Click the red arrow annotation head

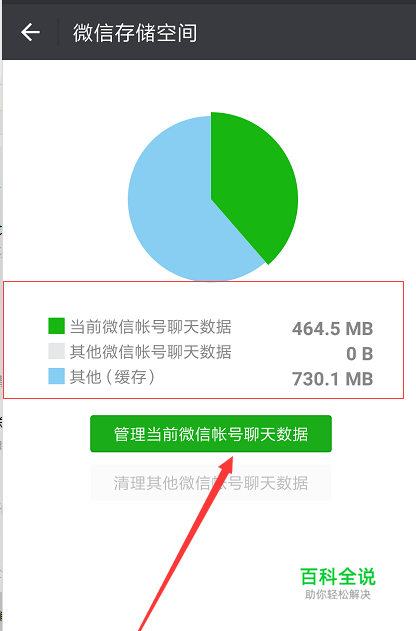tap(226, 467)
